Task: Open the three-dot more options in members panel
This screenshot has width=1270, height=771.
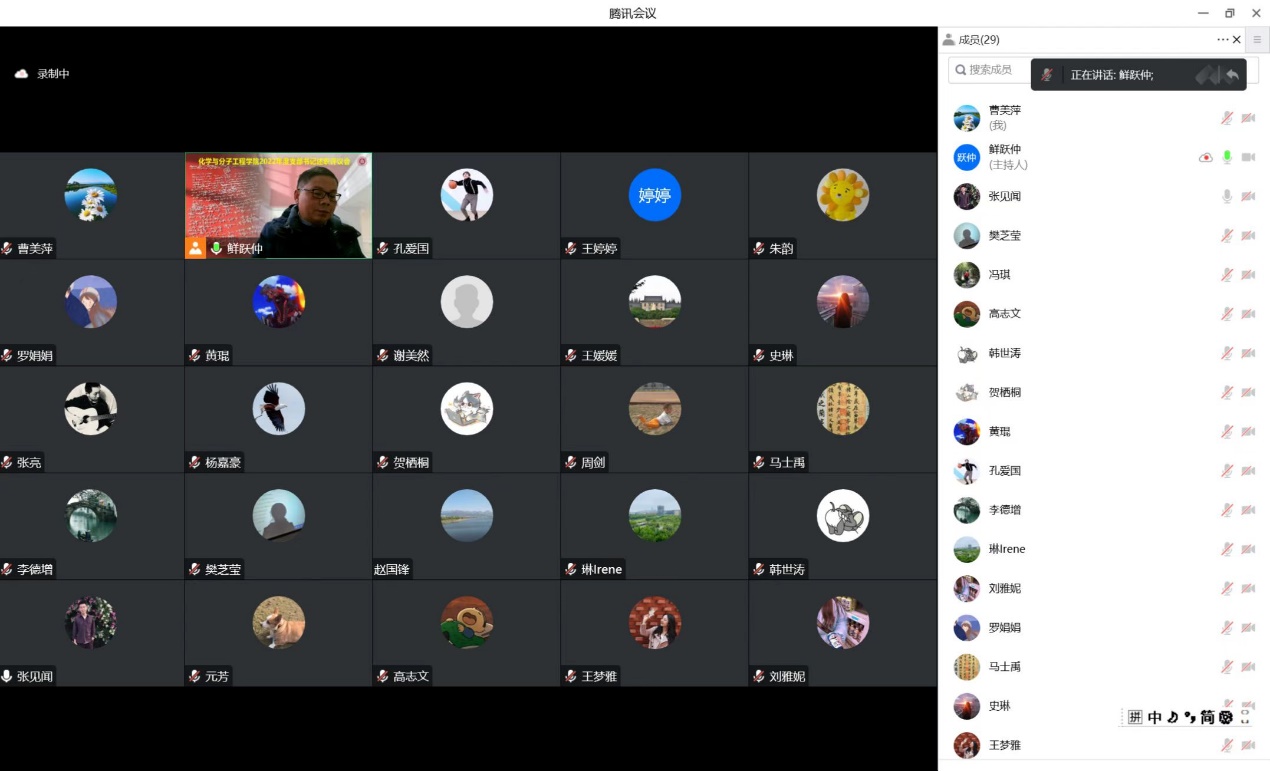Action: 1222,40
